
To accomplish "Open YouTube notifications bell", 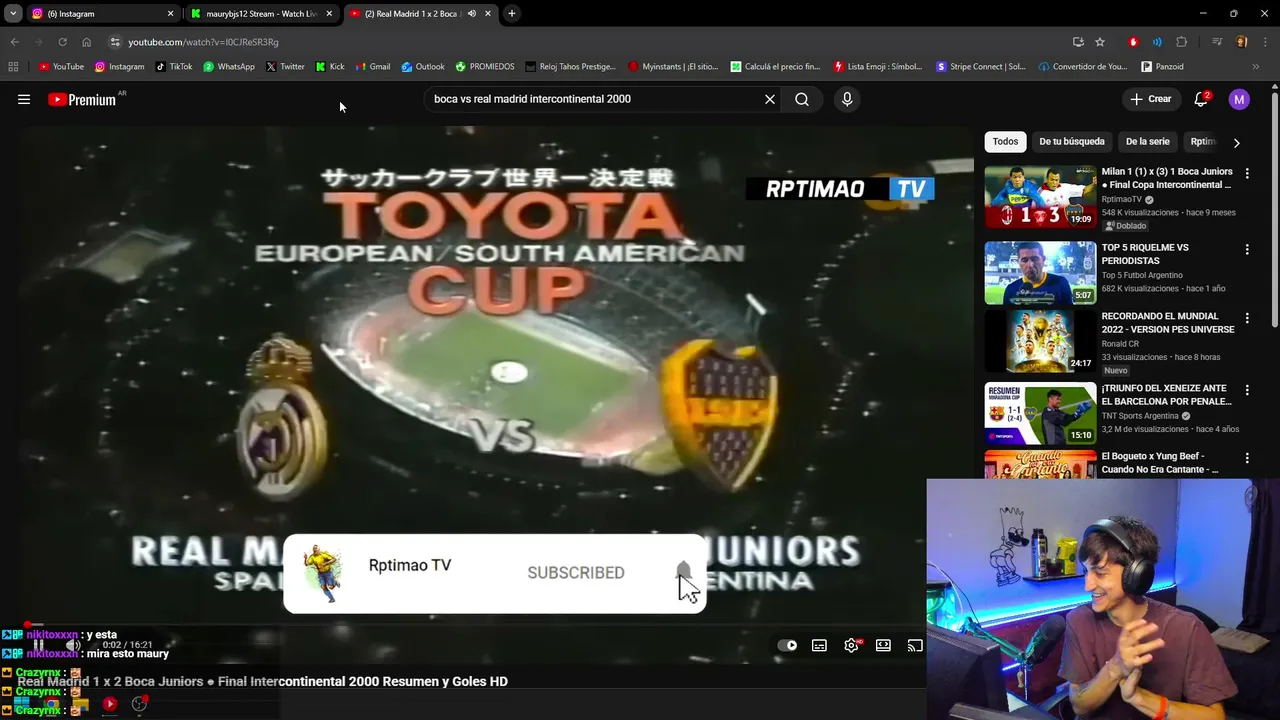I will [1201, 99].
